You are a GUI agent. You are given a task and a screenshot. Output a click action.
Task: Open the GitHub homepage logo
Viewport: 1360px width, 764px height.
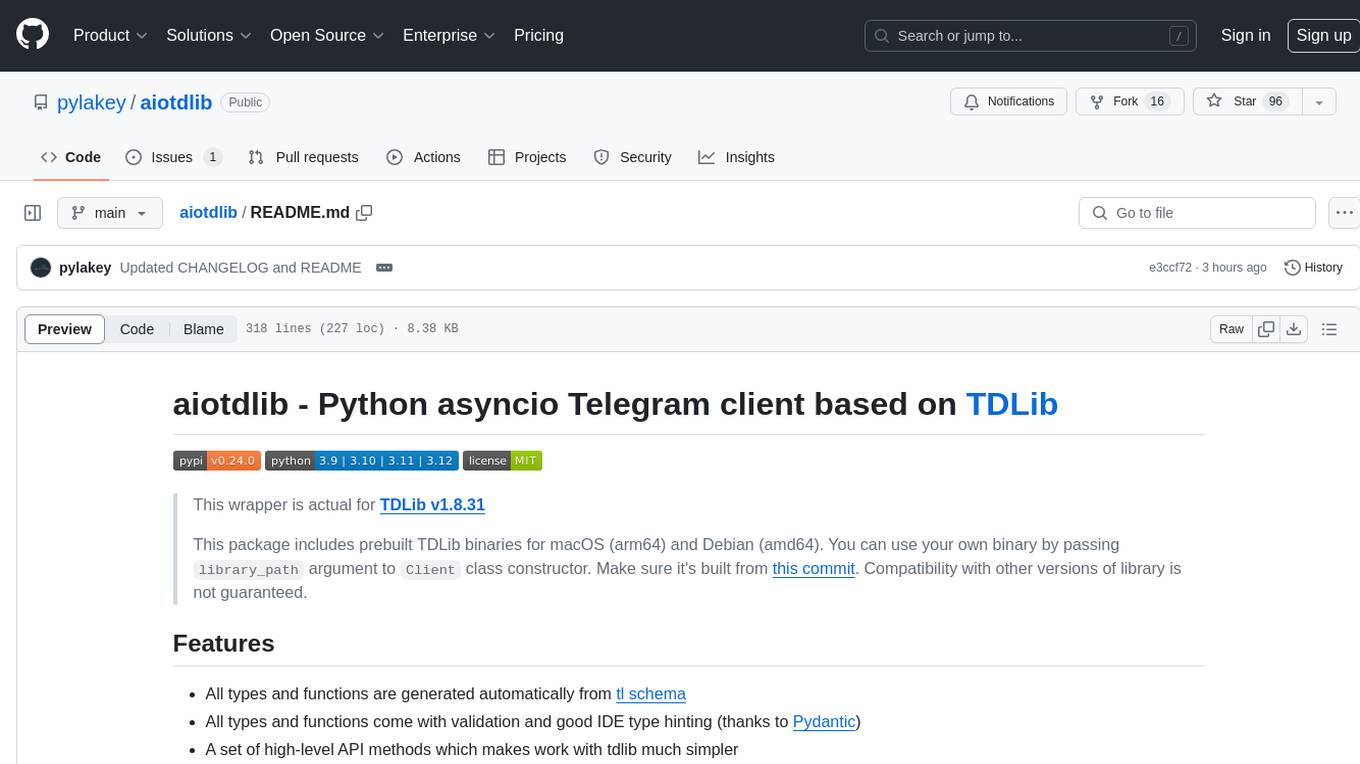click(32, 35)
